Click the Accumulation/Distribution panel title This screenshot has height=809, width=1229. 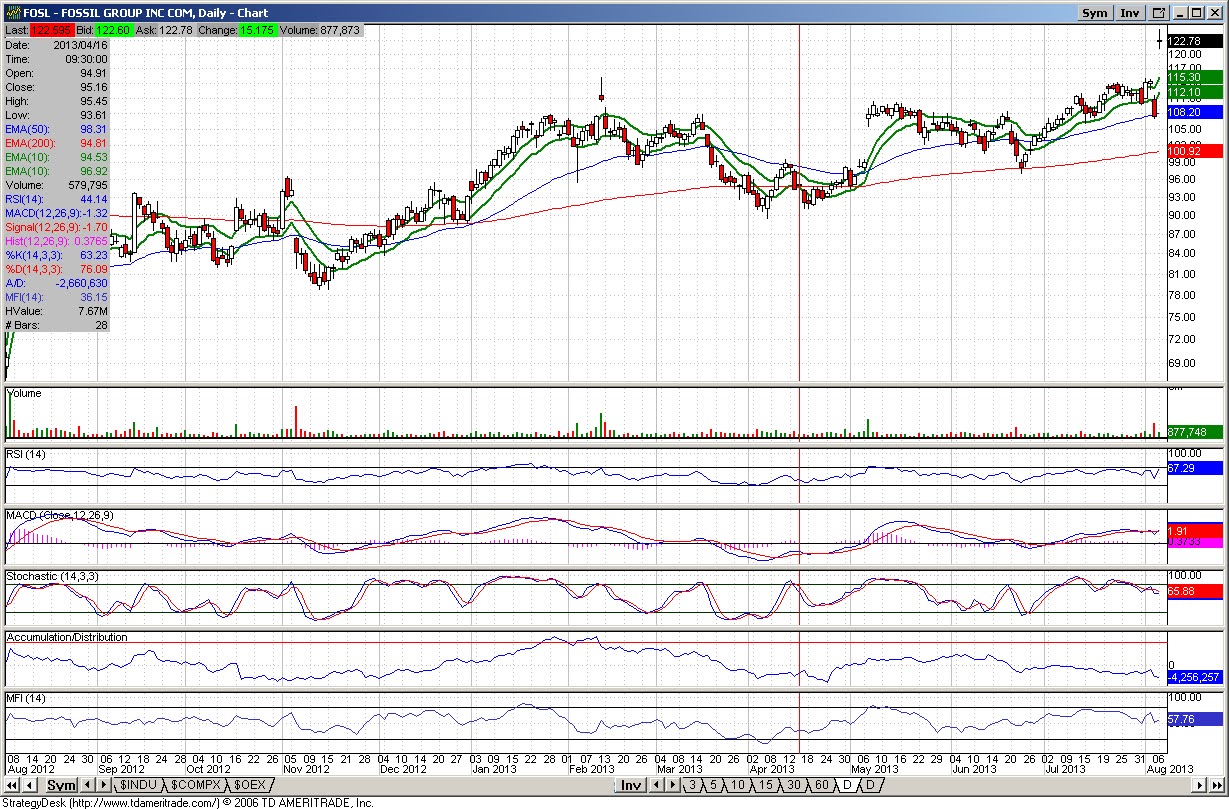pos(68,637)
